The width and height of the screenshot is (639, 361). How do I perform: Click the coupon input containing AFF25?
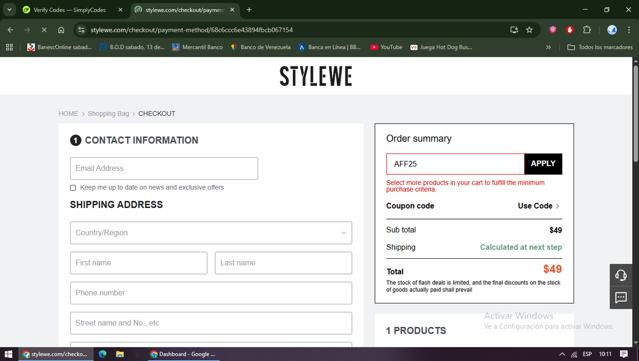455,164
